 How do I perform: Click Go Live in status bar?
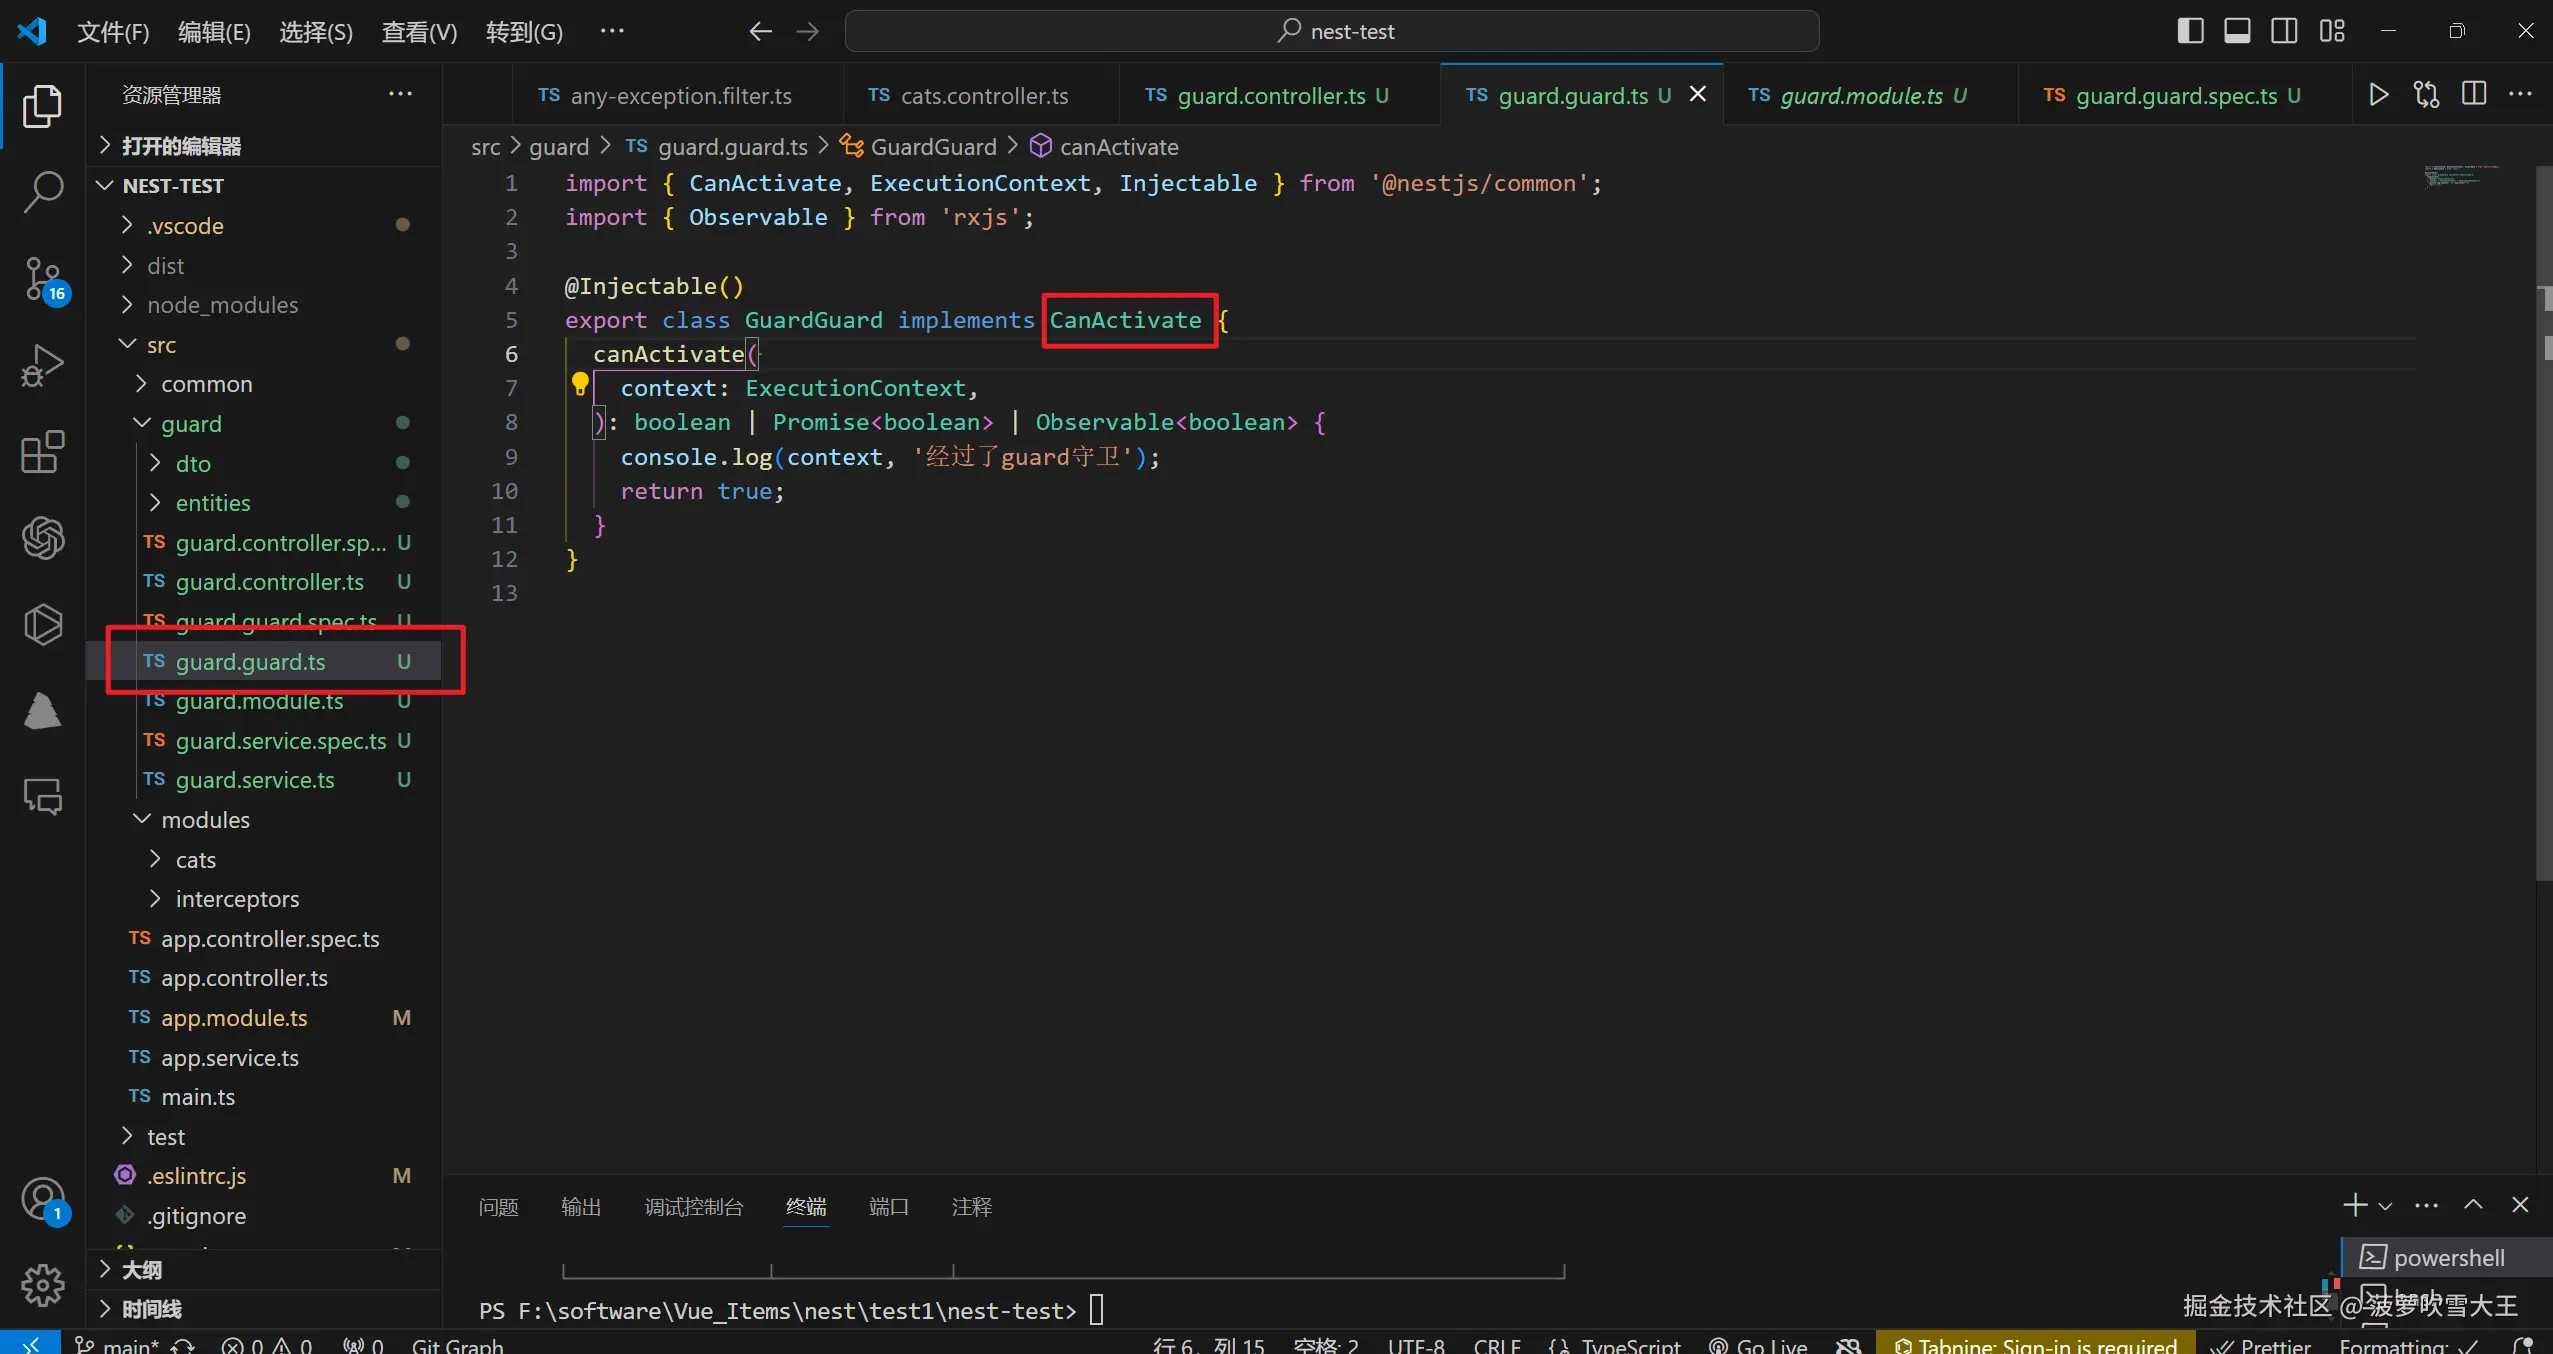[x=1758, y=1345]
